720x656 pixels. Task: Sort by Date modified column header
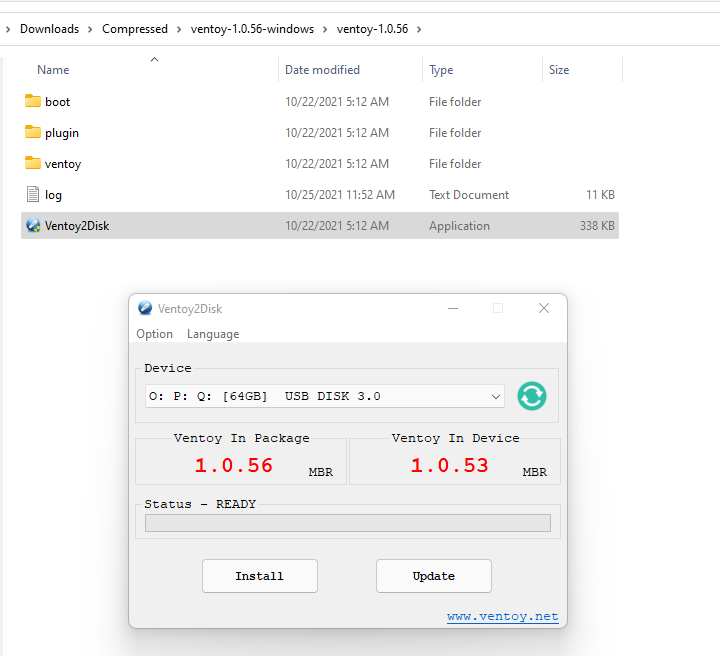(x=322, y=70)
